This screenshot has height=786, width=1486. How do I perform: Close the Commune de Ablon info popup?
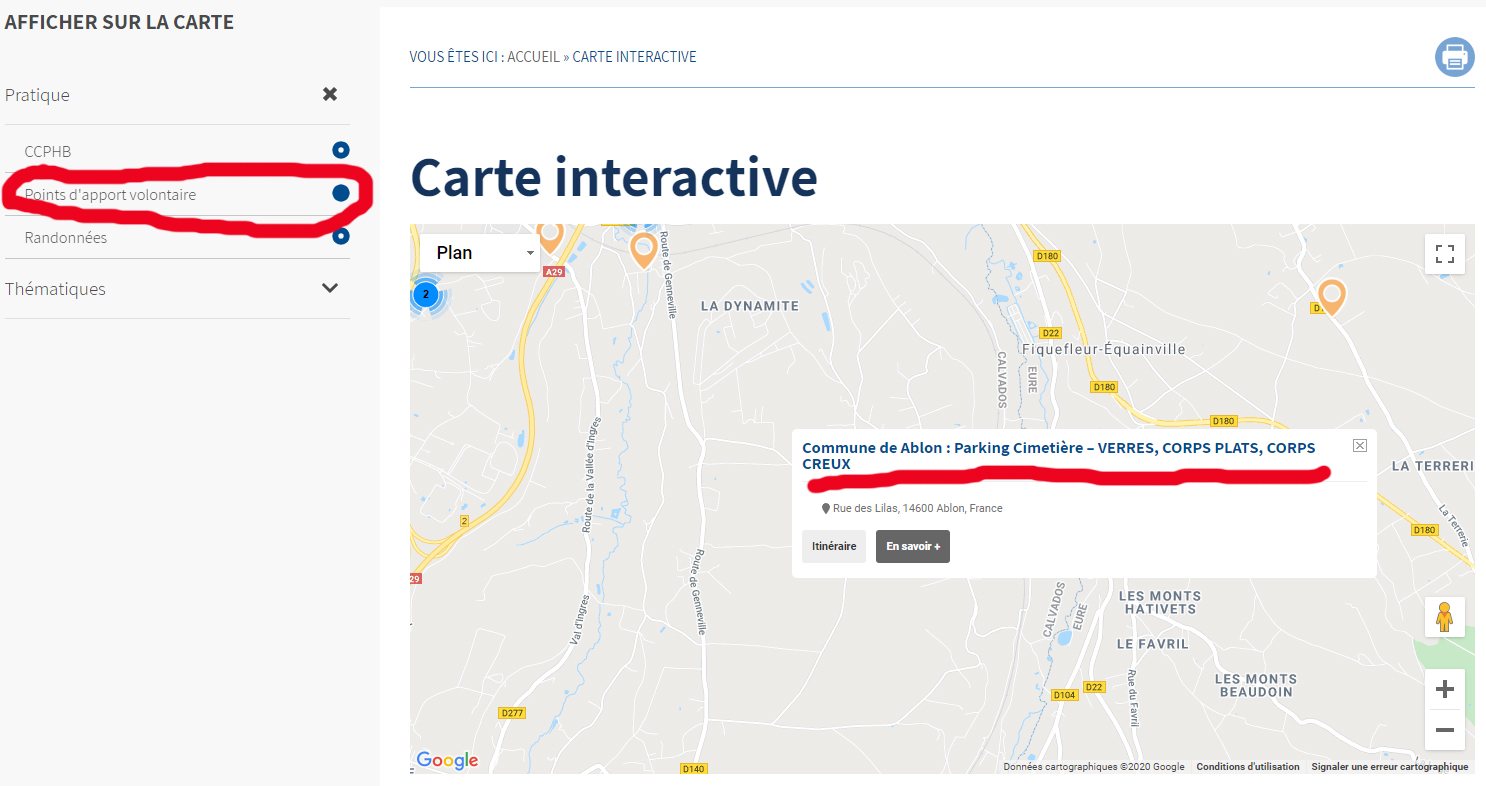1359,446
